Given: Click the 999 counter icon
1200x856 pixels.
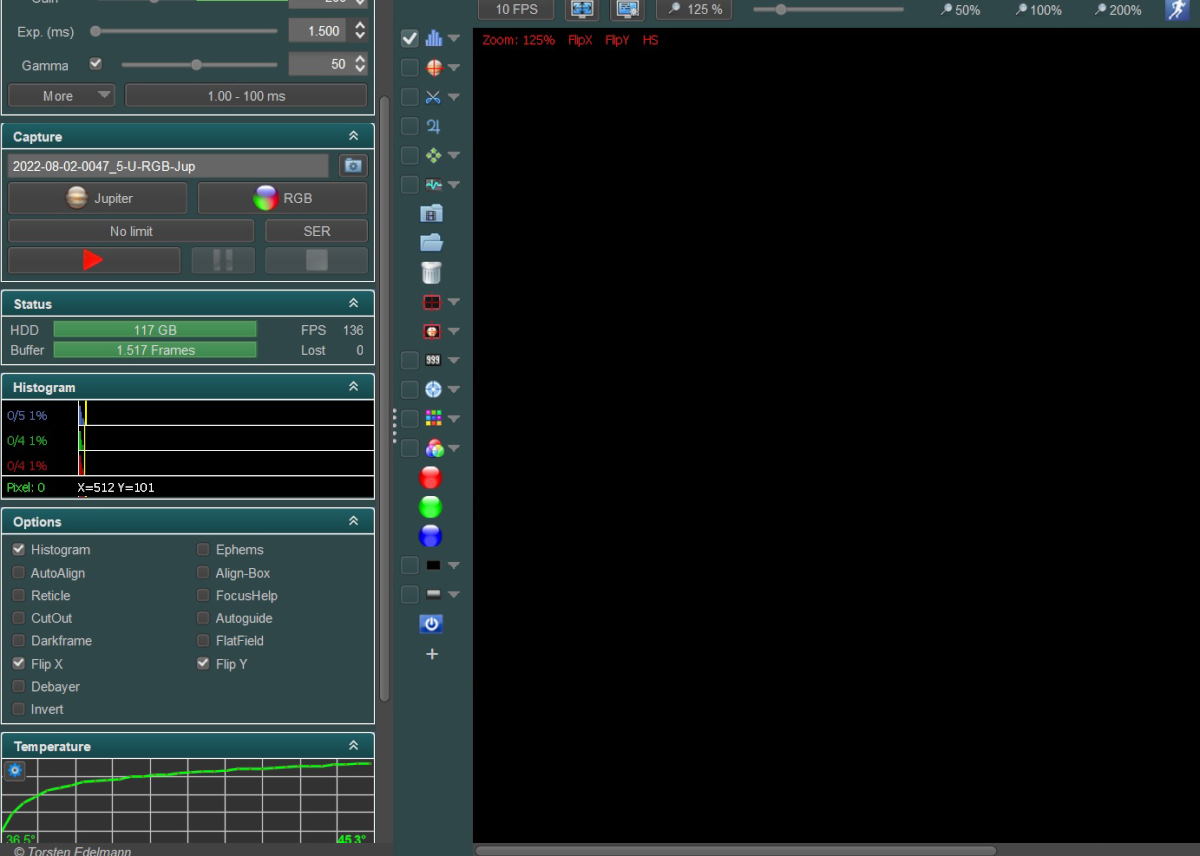Looking at the screenshot, I should tap(433, 360).
